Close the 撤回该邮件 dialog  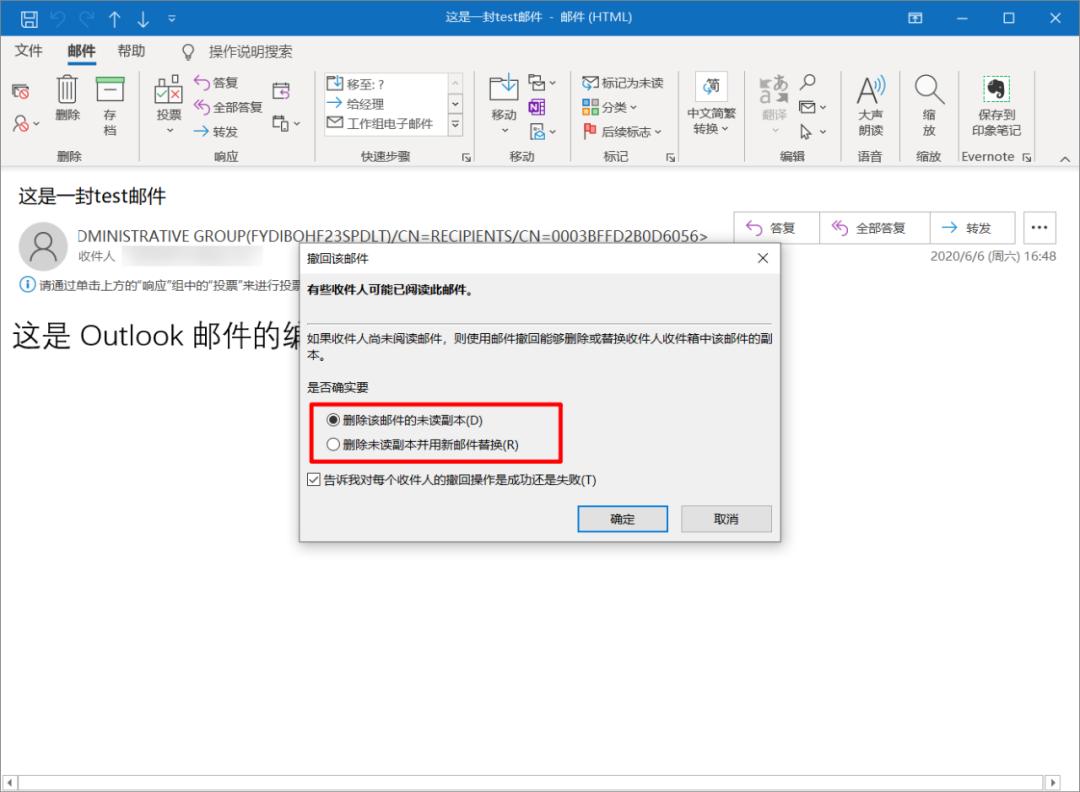762,258
